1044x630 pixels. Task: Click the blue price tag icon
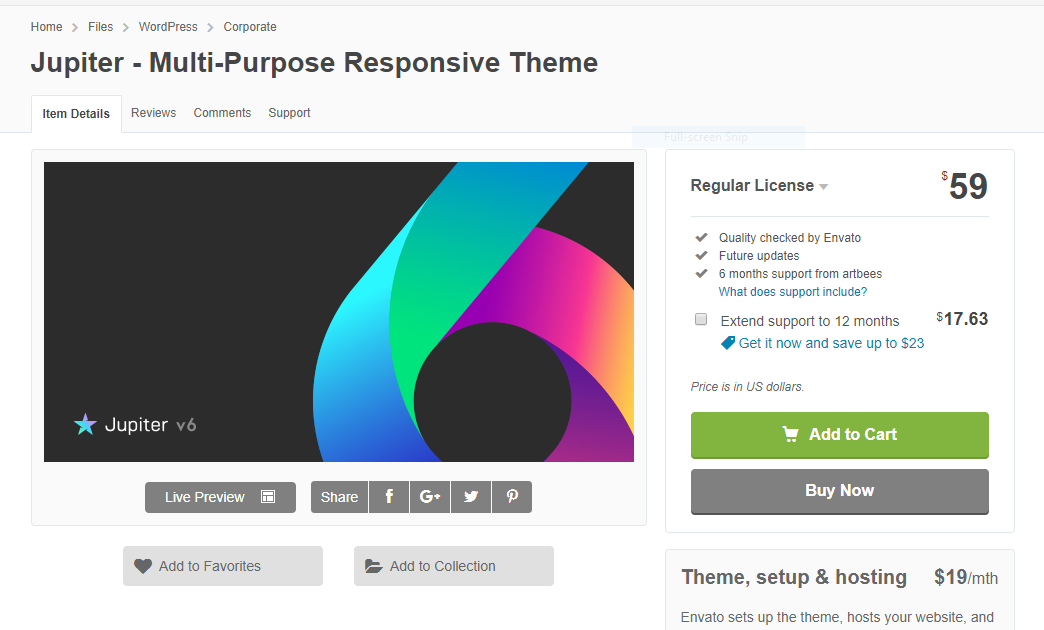click(x=728, y=343)
